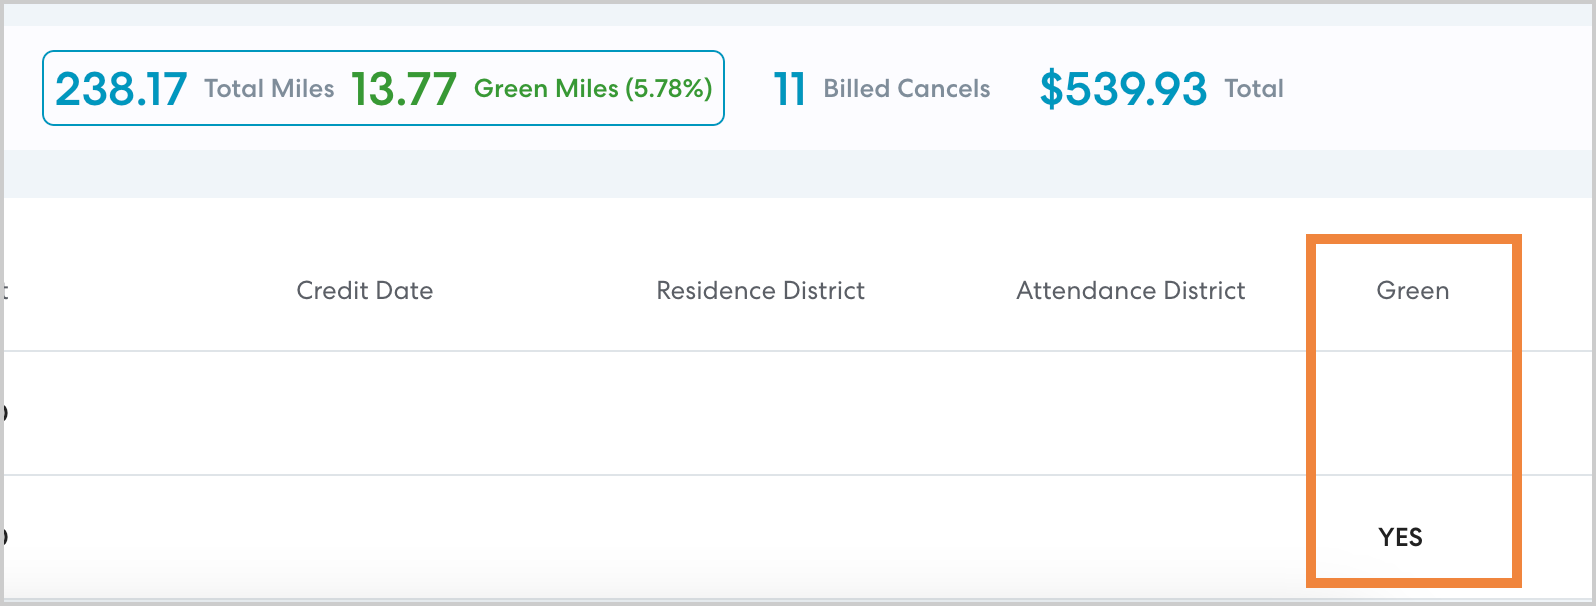Sort by the Credit Date column header
The height and width of the screenshot is (606, 1596).
pos(365,291)
